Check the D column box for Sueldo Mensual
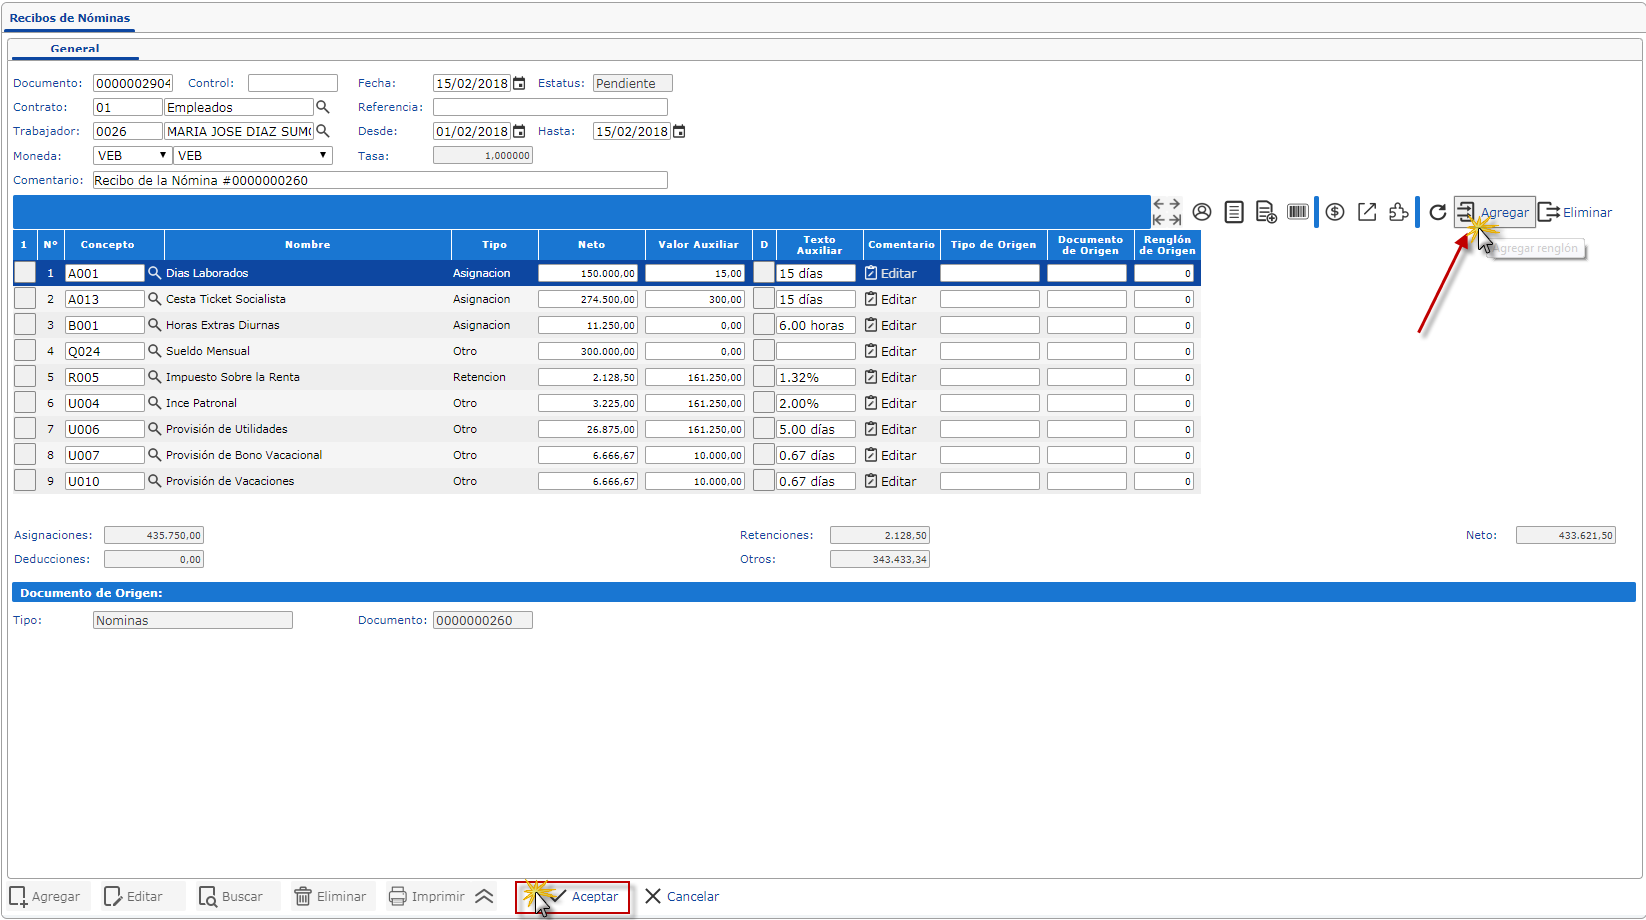 click(764, 351)
